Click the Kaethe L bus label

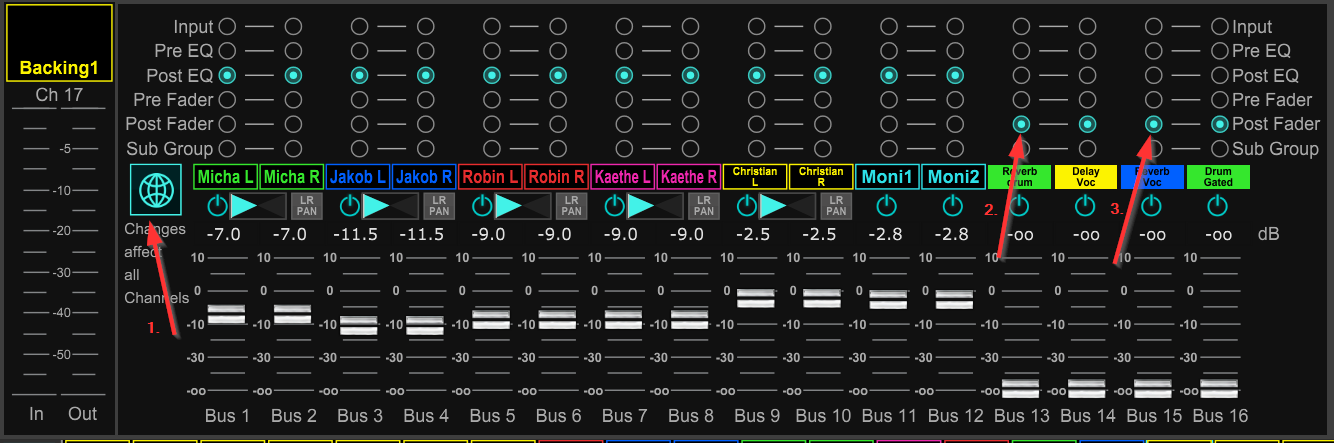pyautogui.click(x=623, y=178)
